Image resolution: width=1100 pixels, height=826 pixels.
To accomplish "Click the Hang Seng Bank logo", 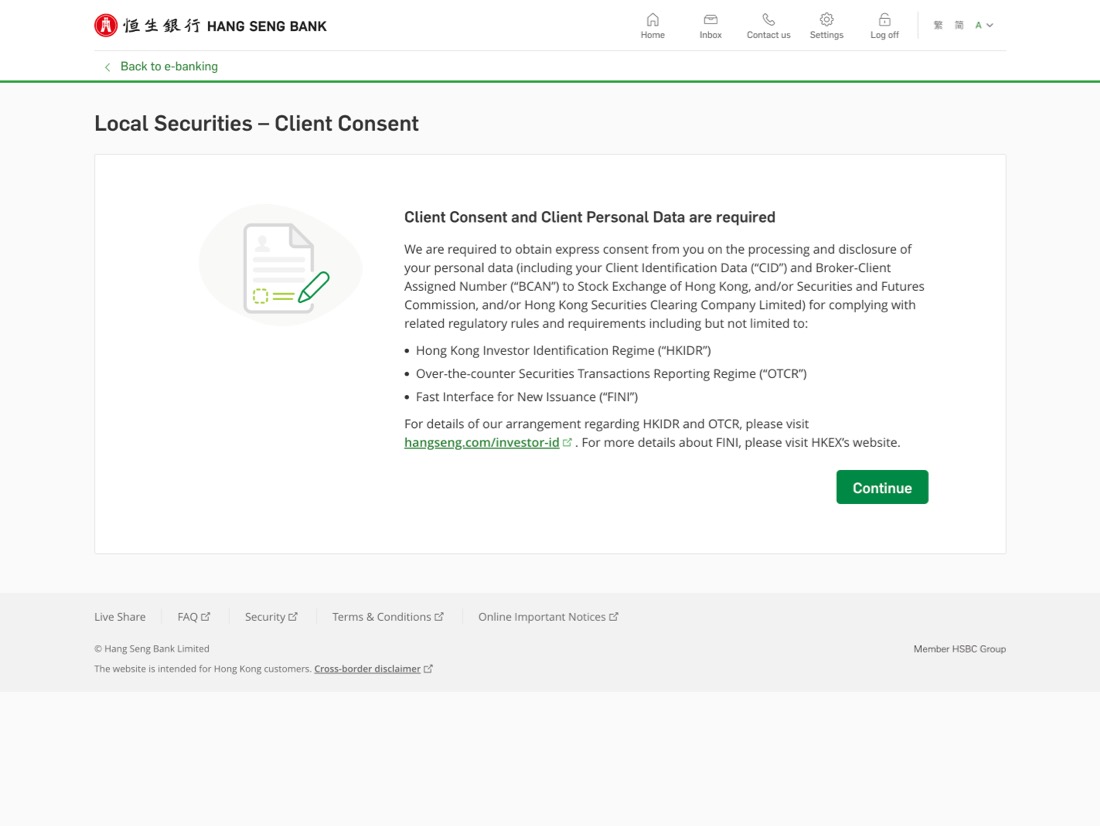I will pyautogui.click(x=210, y=26).
